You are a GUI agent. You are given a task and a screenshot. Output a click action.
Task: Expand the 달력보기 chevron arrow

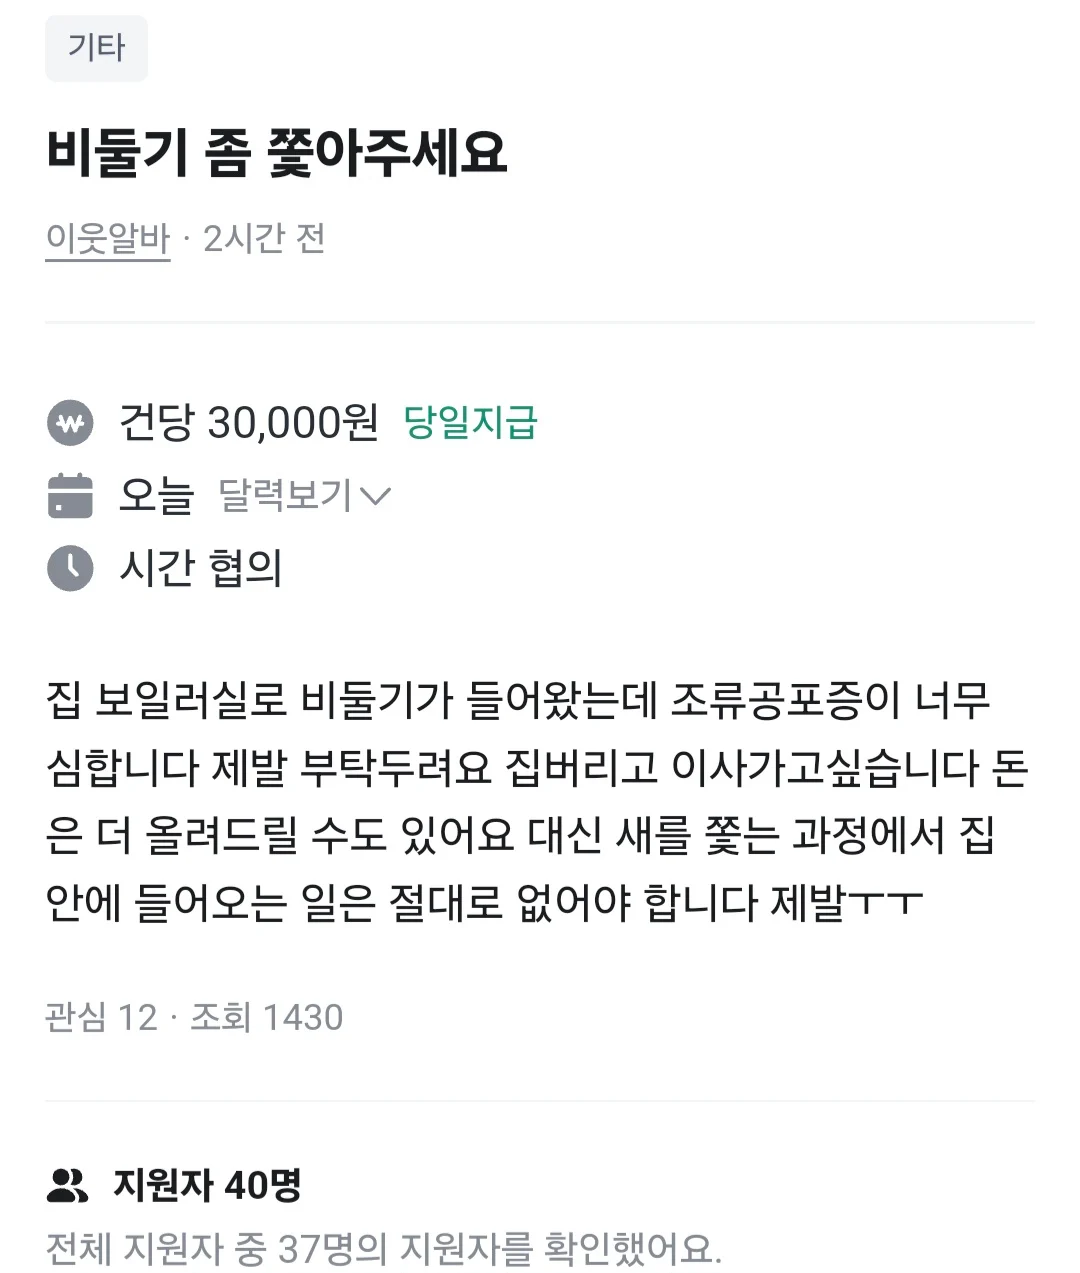tap(375, 496)
